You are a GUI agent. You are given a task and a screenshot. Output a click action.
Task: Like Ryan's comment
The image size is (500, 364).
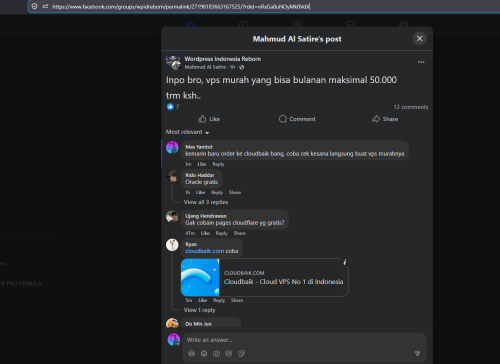coord(202,300)
